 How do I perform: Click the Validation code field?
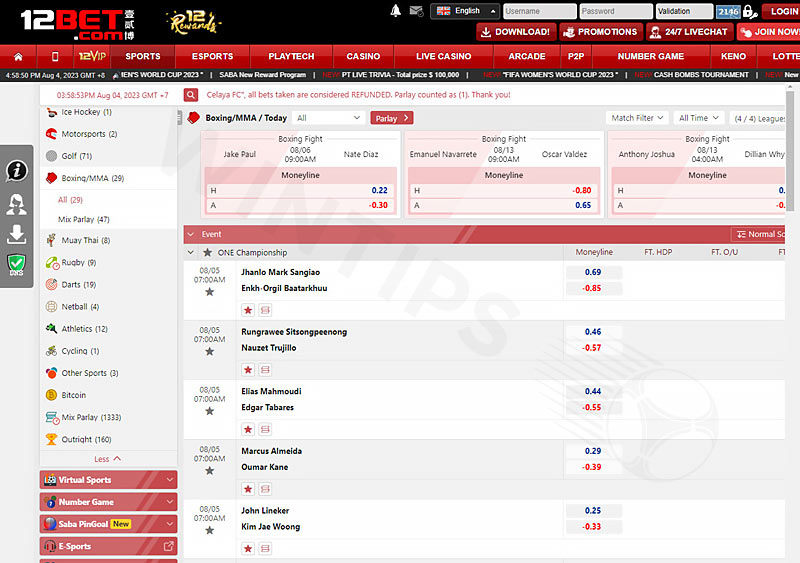tap(684, 11)
